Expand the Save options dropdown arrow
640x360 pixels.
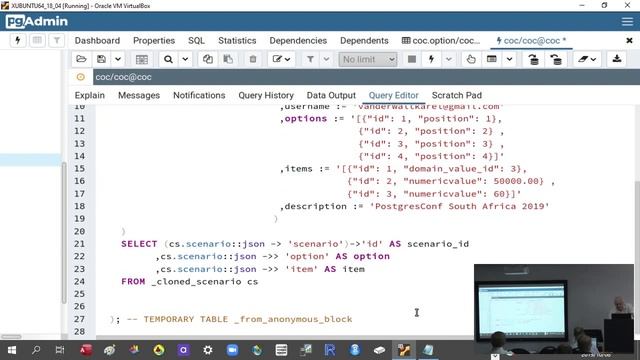pos(118,59)
